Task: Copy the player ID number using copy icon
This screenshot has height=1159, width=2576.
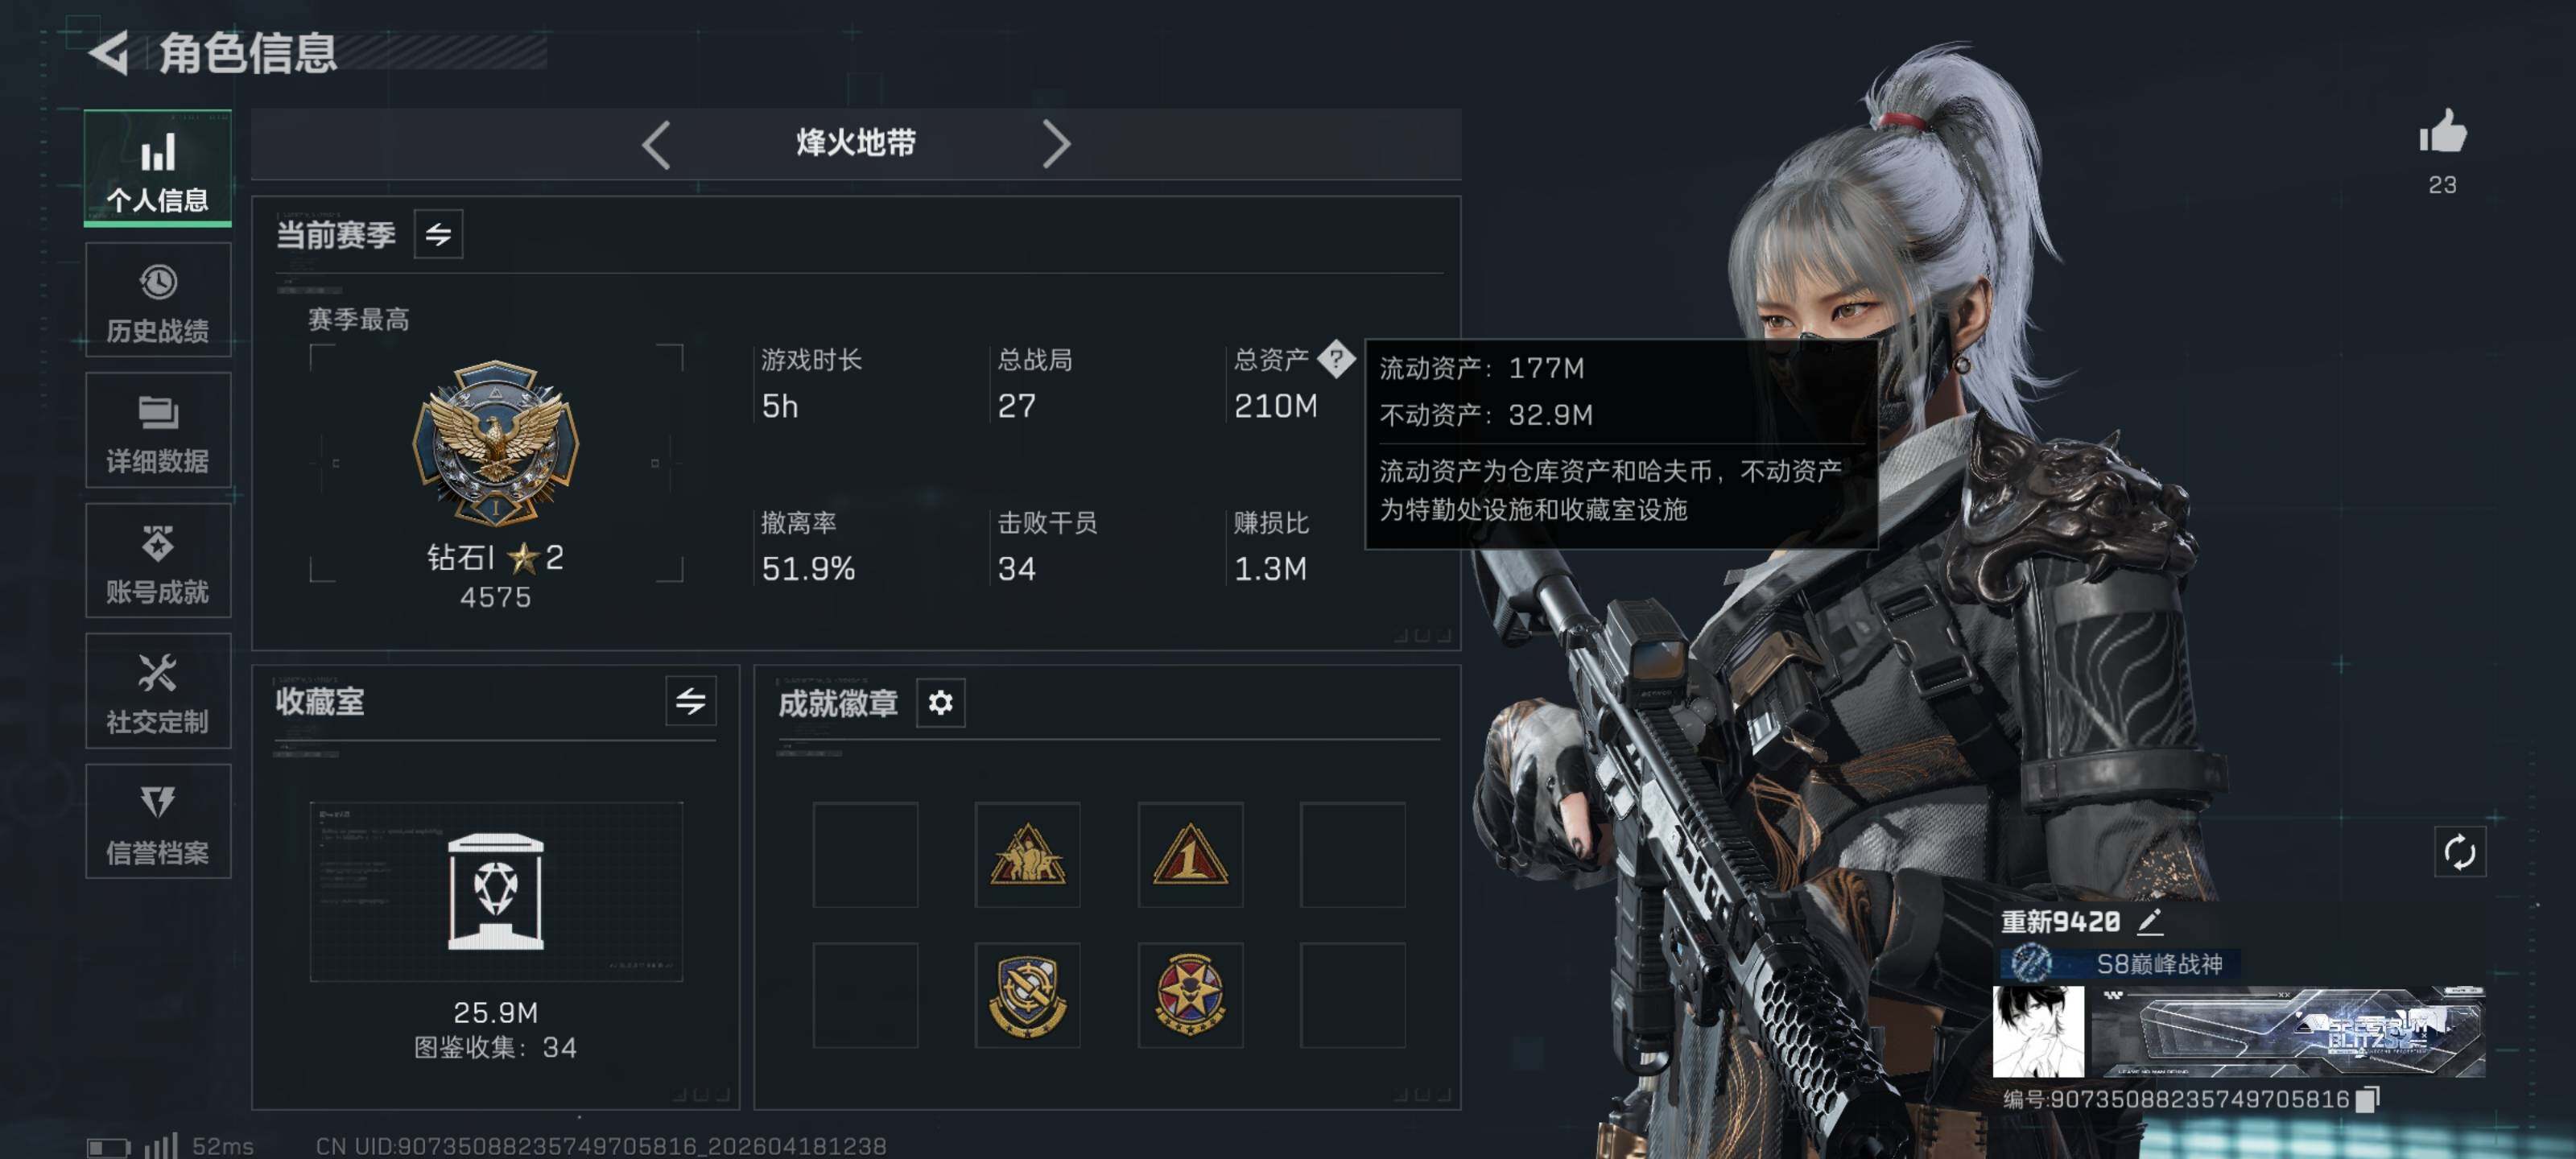Action: [x=2367, y=1099]
